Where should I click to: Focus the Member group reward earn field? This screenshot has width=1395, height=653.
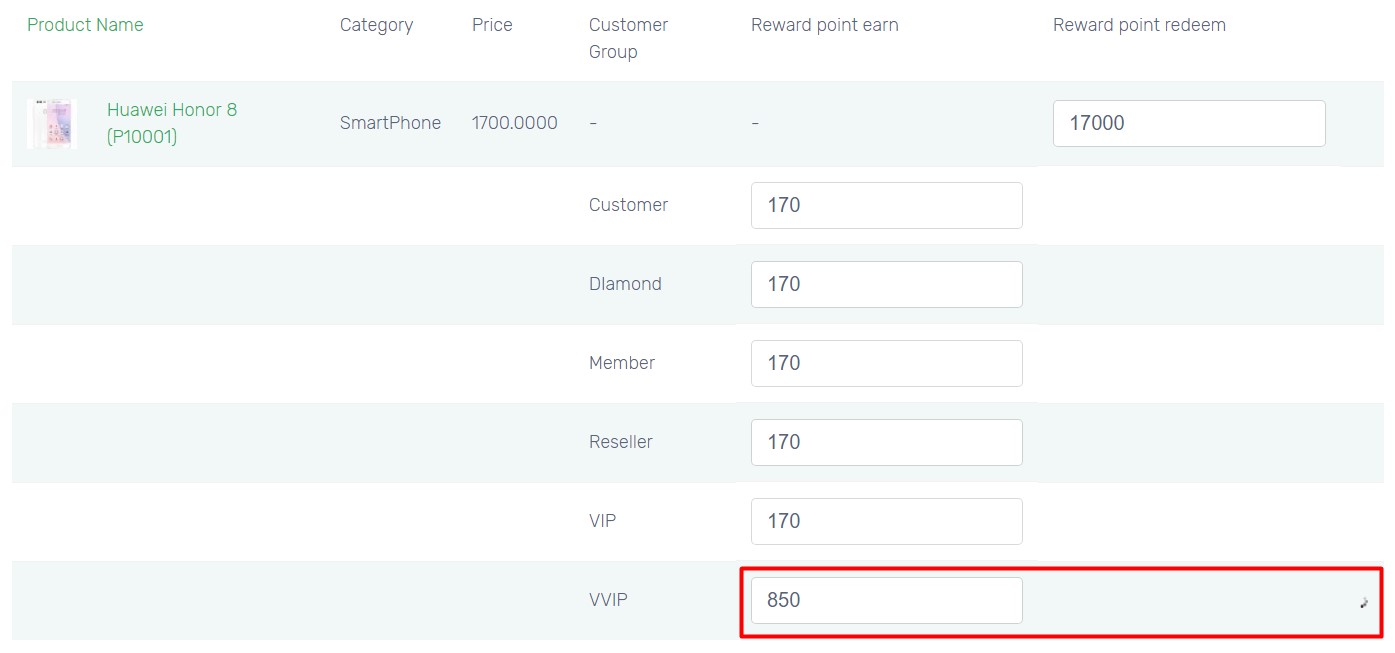click(887, 363)
